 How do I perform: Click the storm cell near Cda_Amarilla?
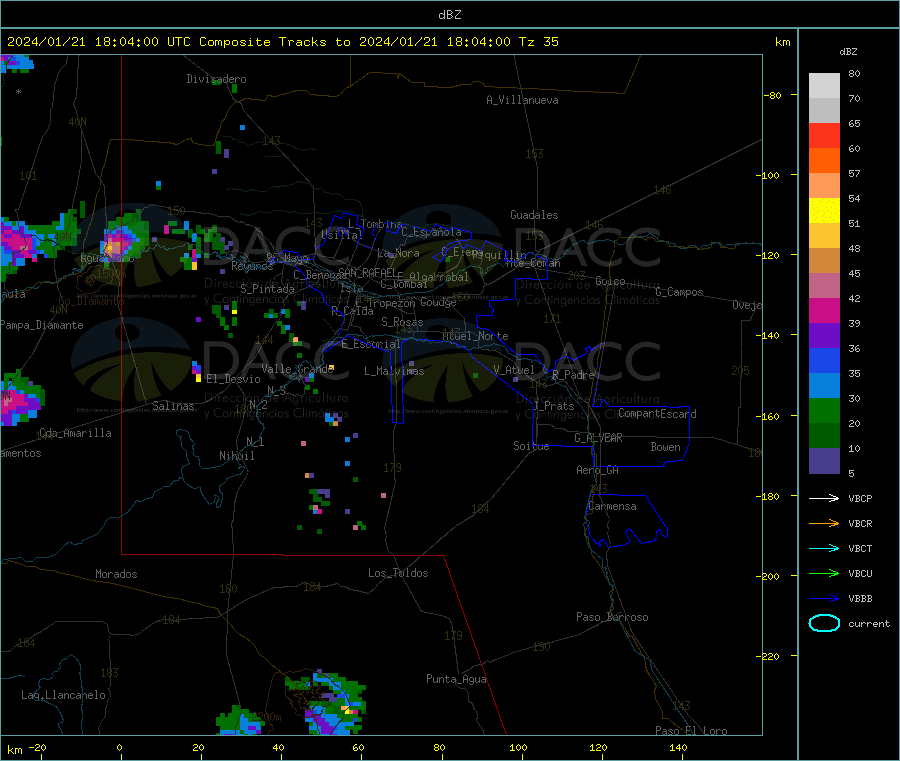click(x=20, y=401)
